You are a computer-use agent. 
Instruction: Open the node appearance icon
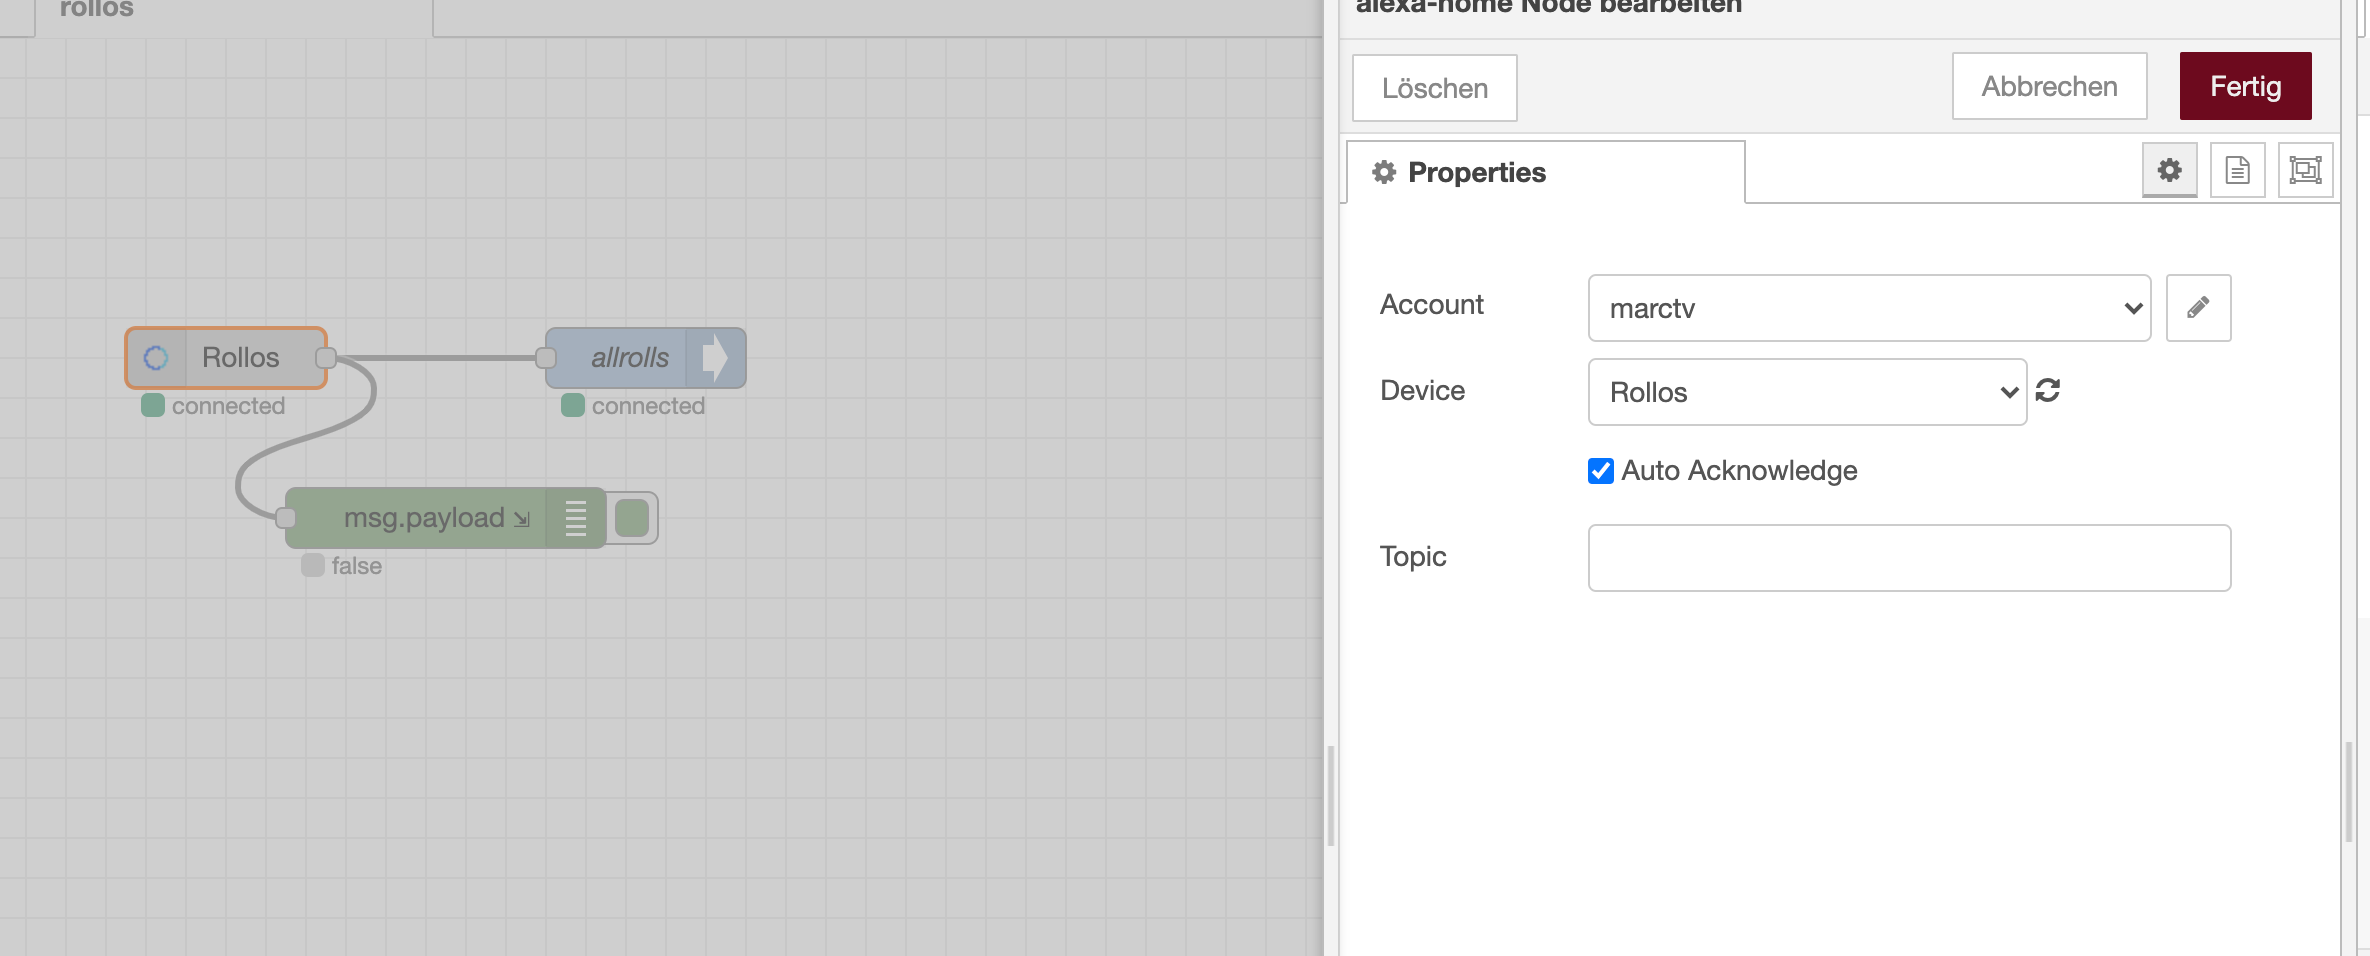(2305, 171)
